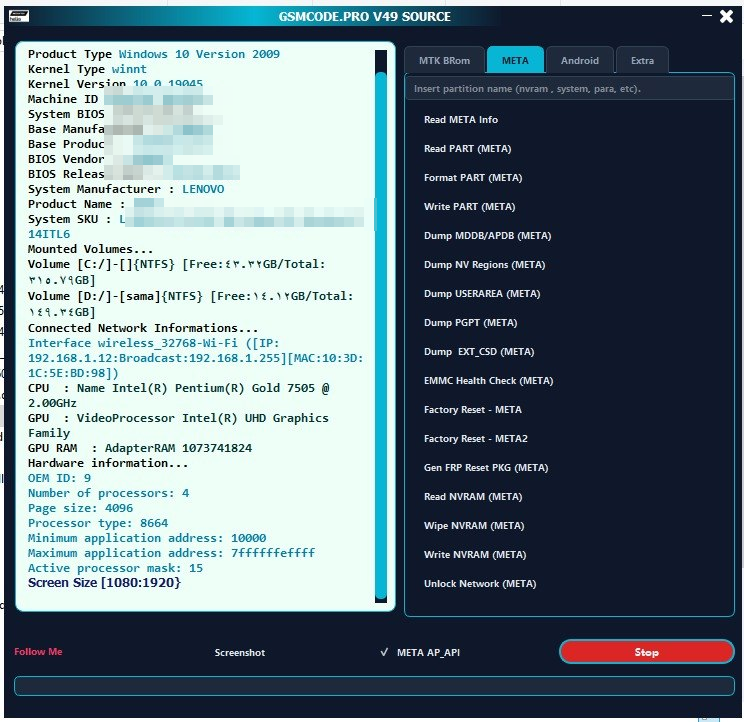Image resolution: width=744 pixels, height=722 pixels.
Task: Open the Follow Me link
Action: (x=38, y=651)
